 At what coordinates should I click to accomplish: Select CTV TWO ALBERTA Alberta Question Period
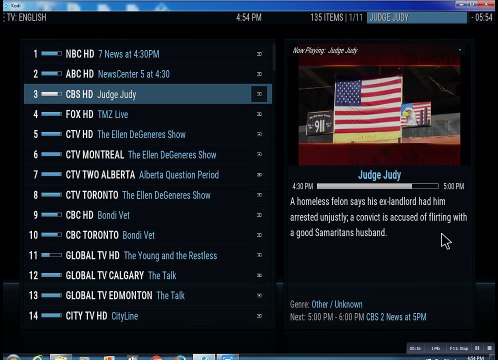(148, 175)
